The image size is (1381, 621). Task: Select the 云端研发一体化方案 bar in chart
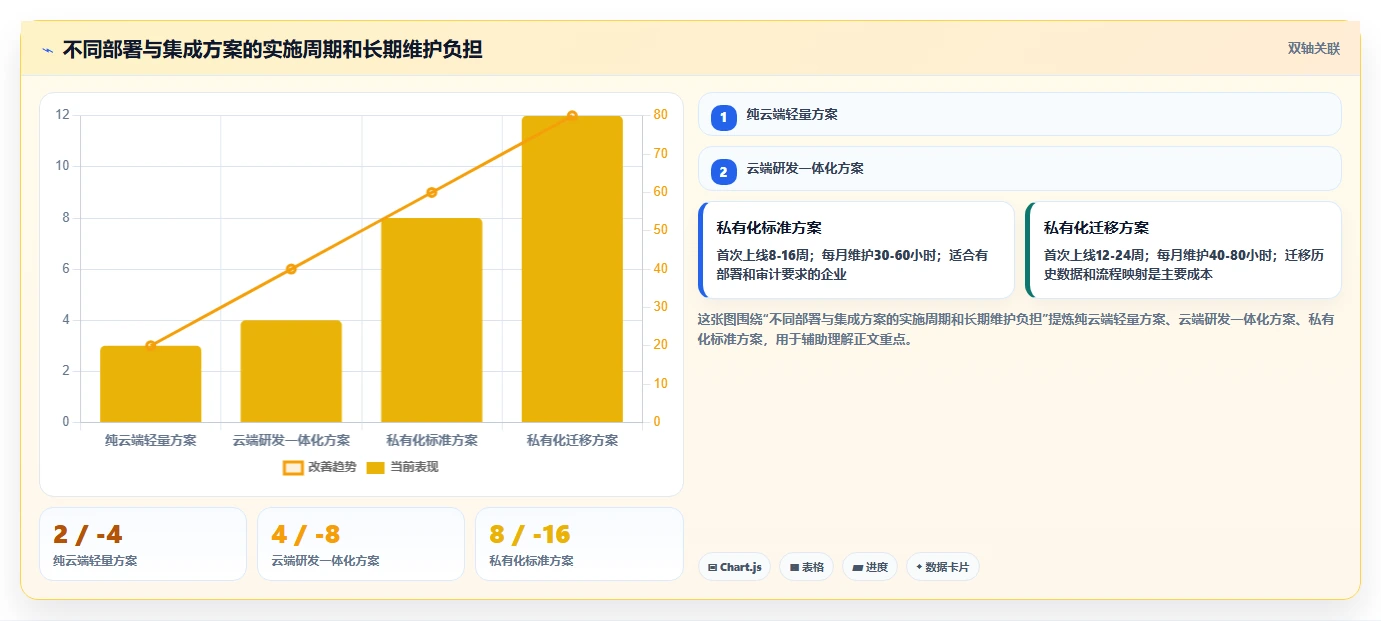click(291, 371)
